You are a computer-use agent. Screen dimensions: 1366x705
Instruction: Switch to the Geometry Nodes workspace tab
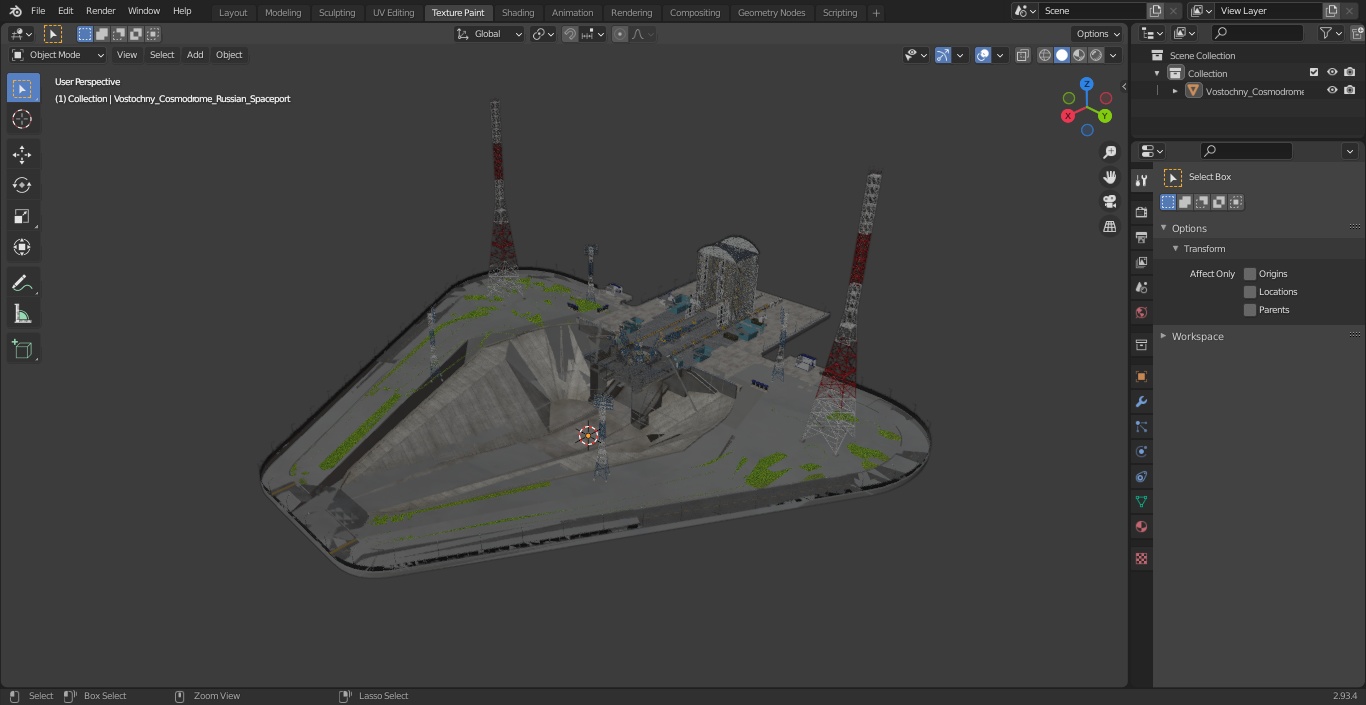(x=771, y=13)
